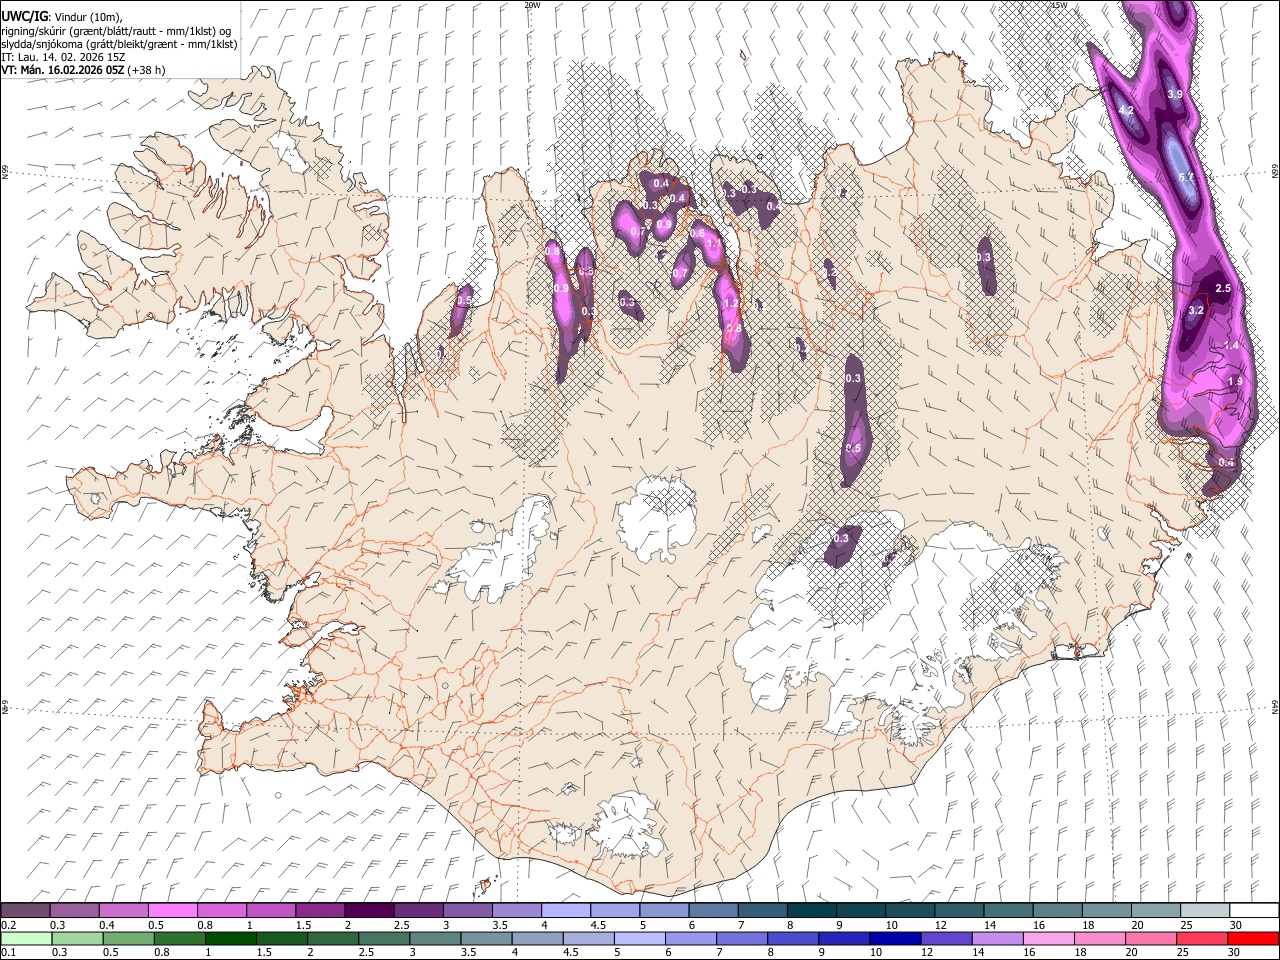Click the '0.2' label in the upper legend row
This screenshot has height=960, width=1280.
click(x=8, y=925)
